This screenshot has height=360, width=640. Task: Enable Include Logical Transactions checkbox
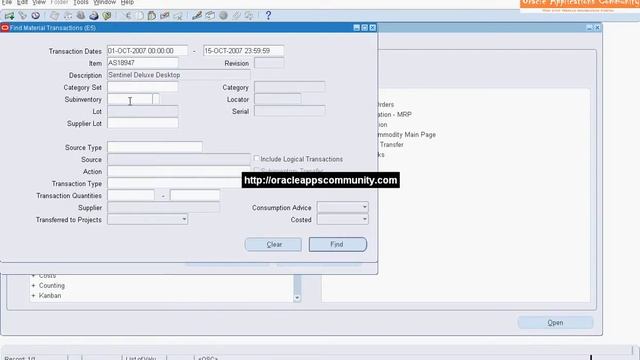(x=257, y=158)
